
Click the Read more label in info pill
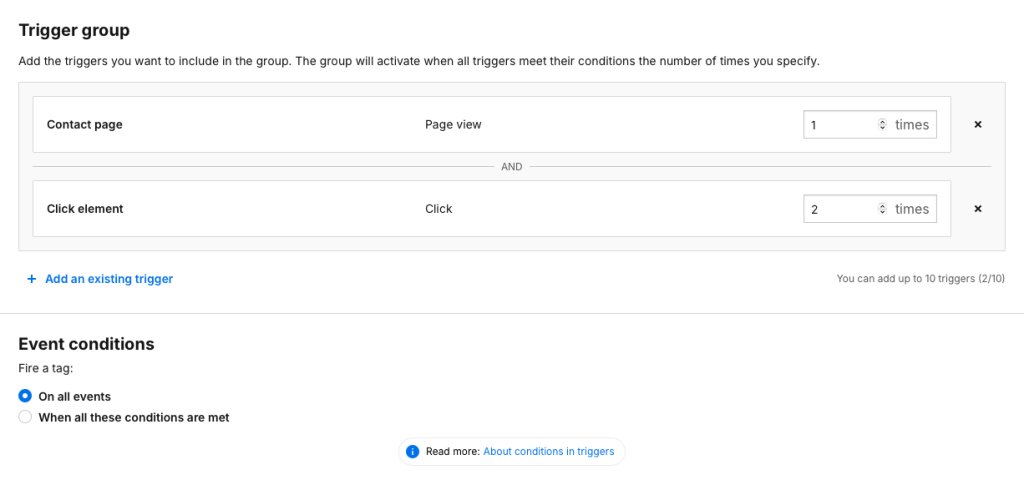(453, 451)
